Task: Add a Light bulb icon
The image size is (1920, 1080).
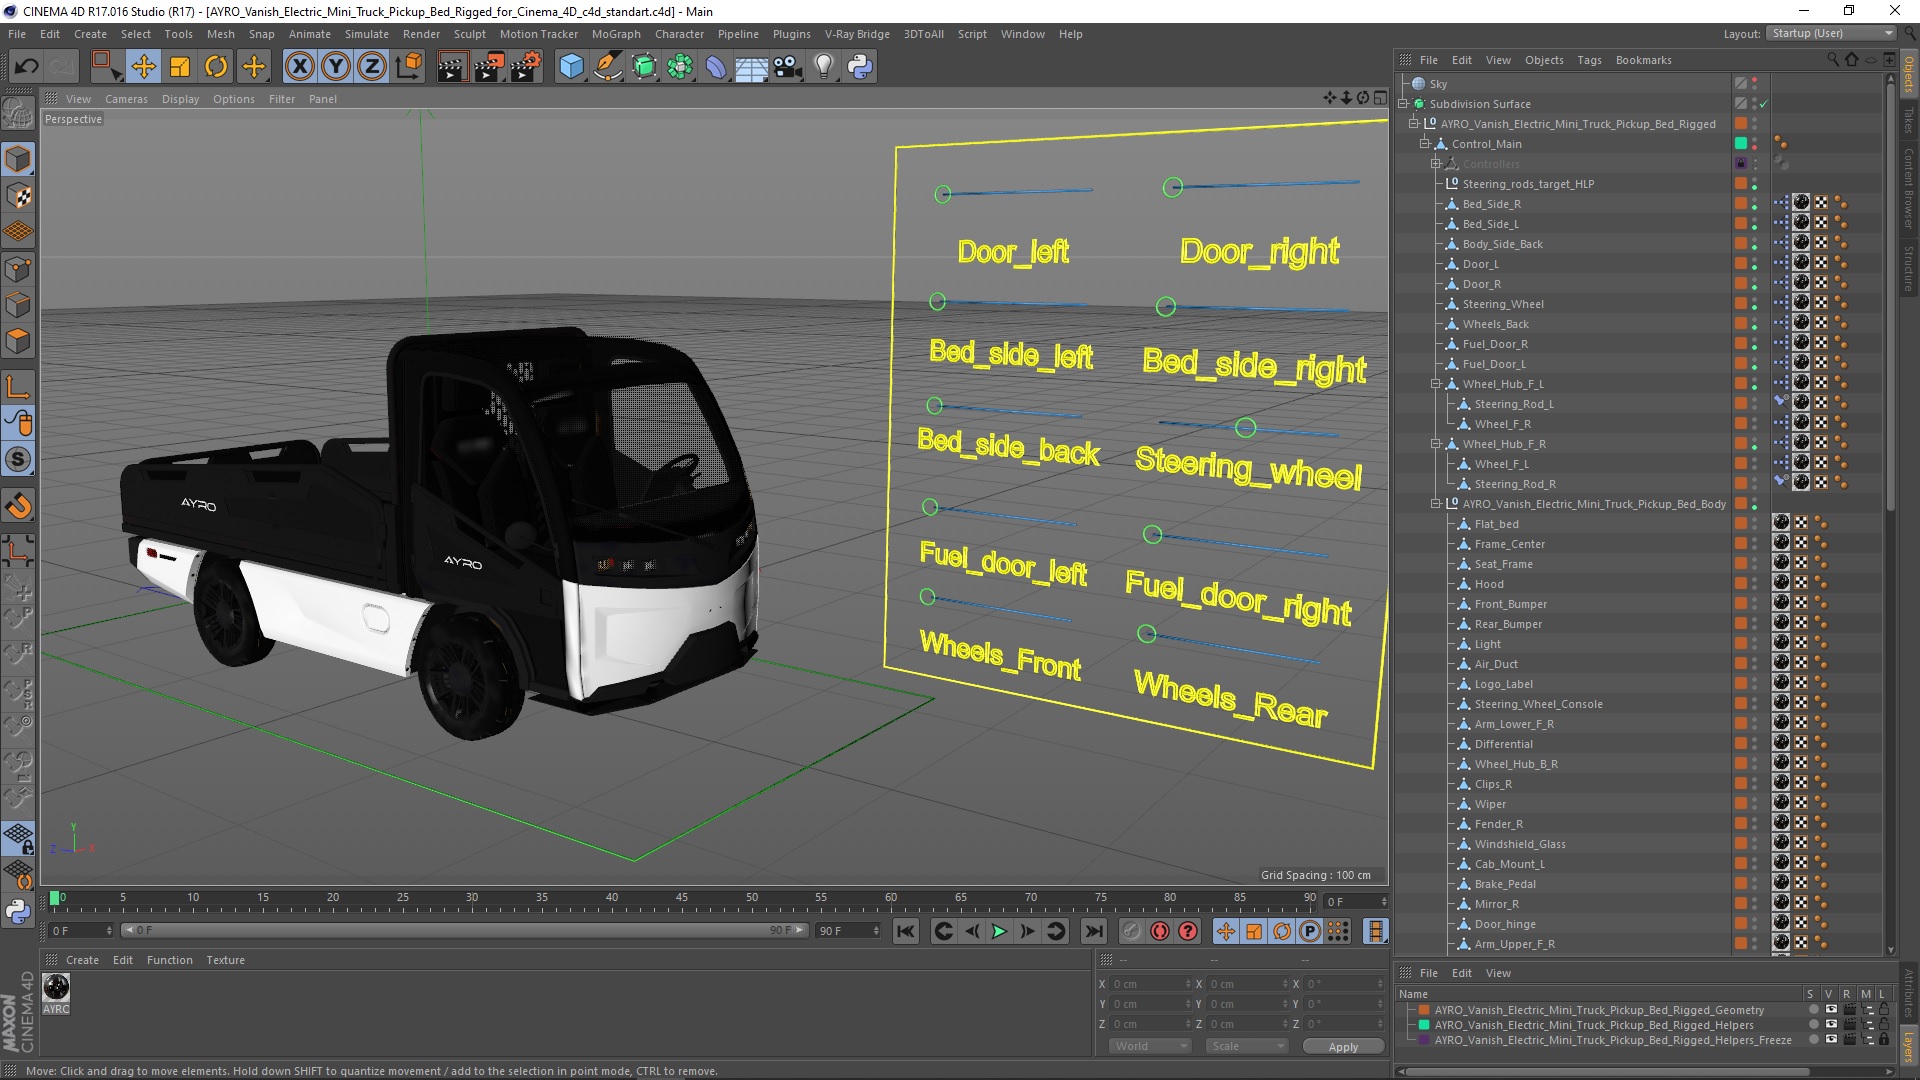Action: point(823,67)
